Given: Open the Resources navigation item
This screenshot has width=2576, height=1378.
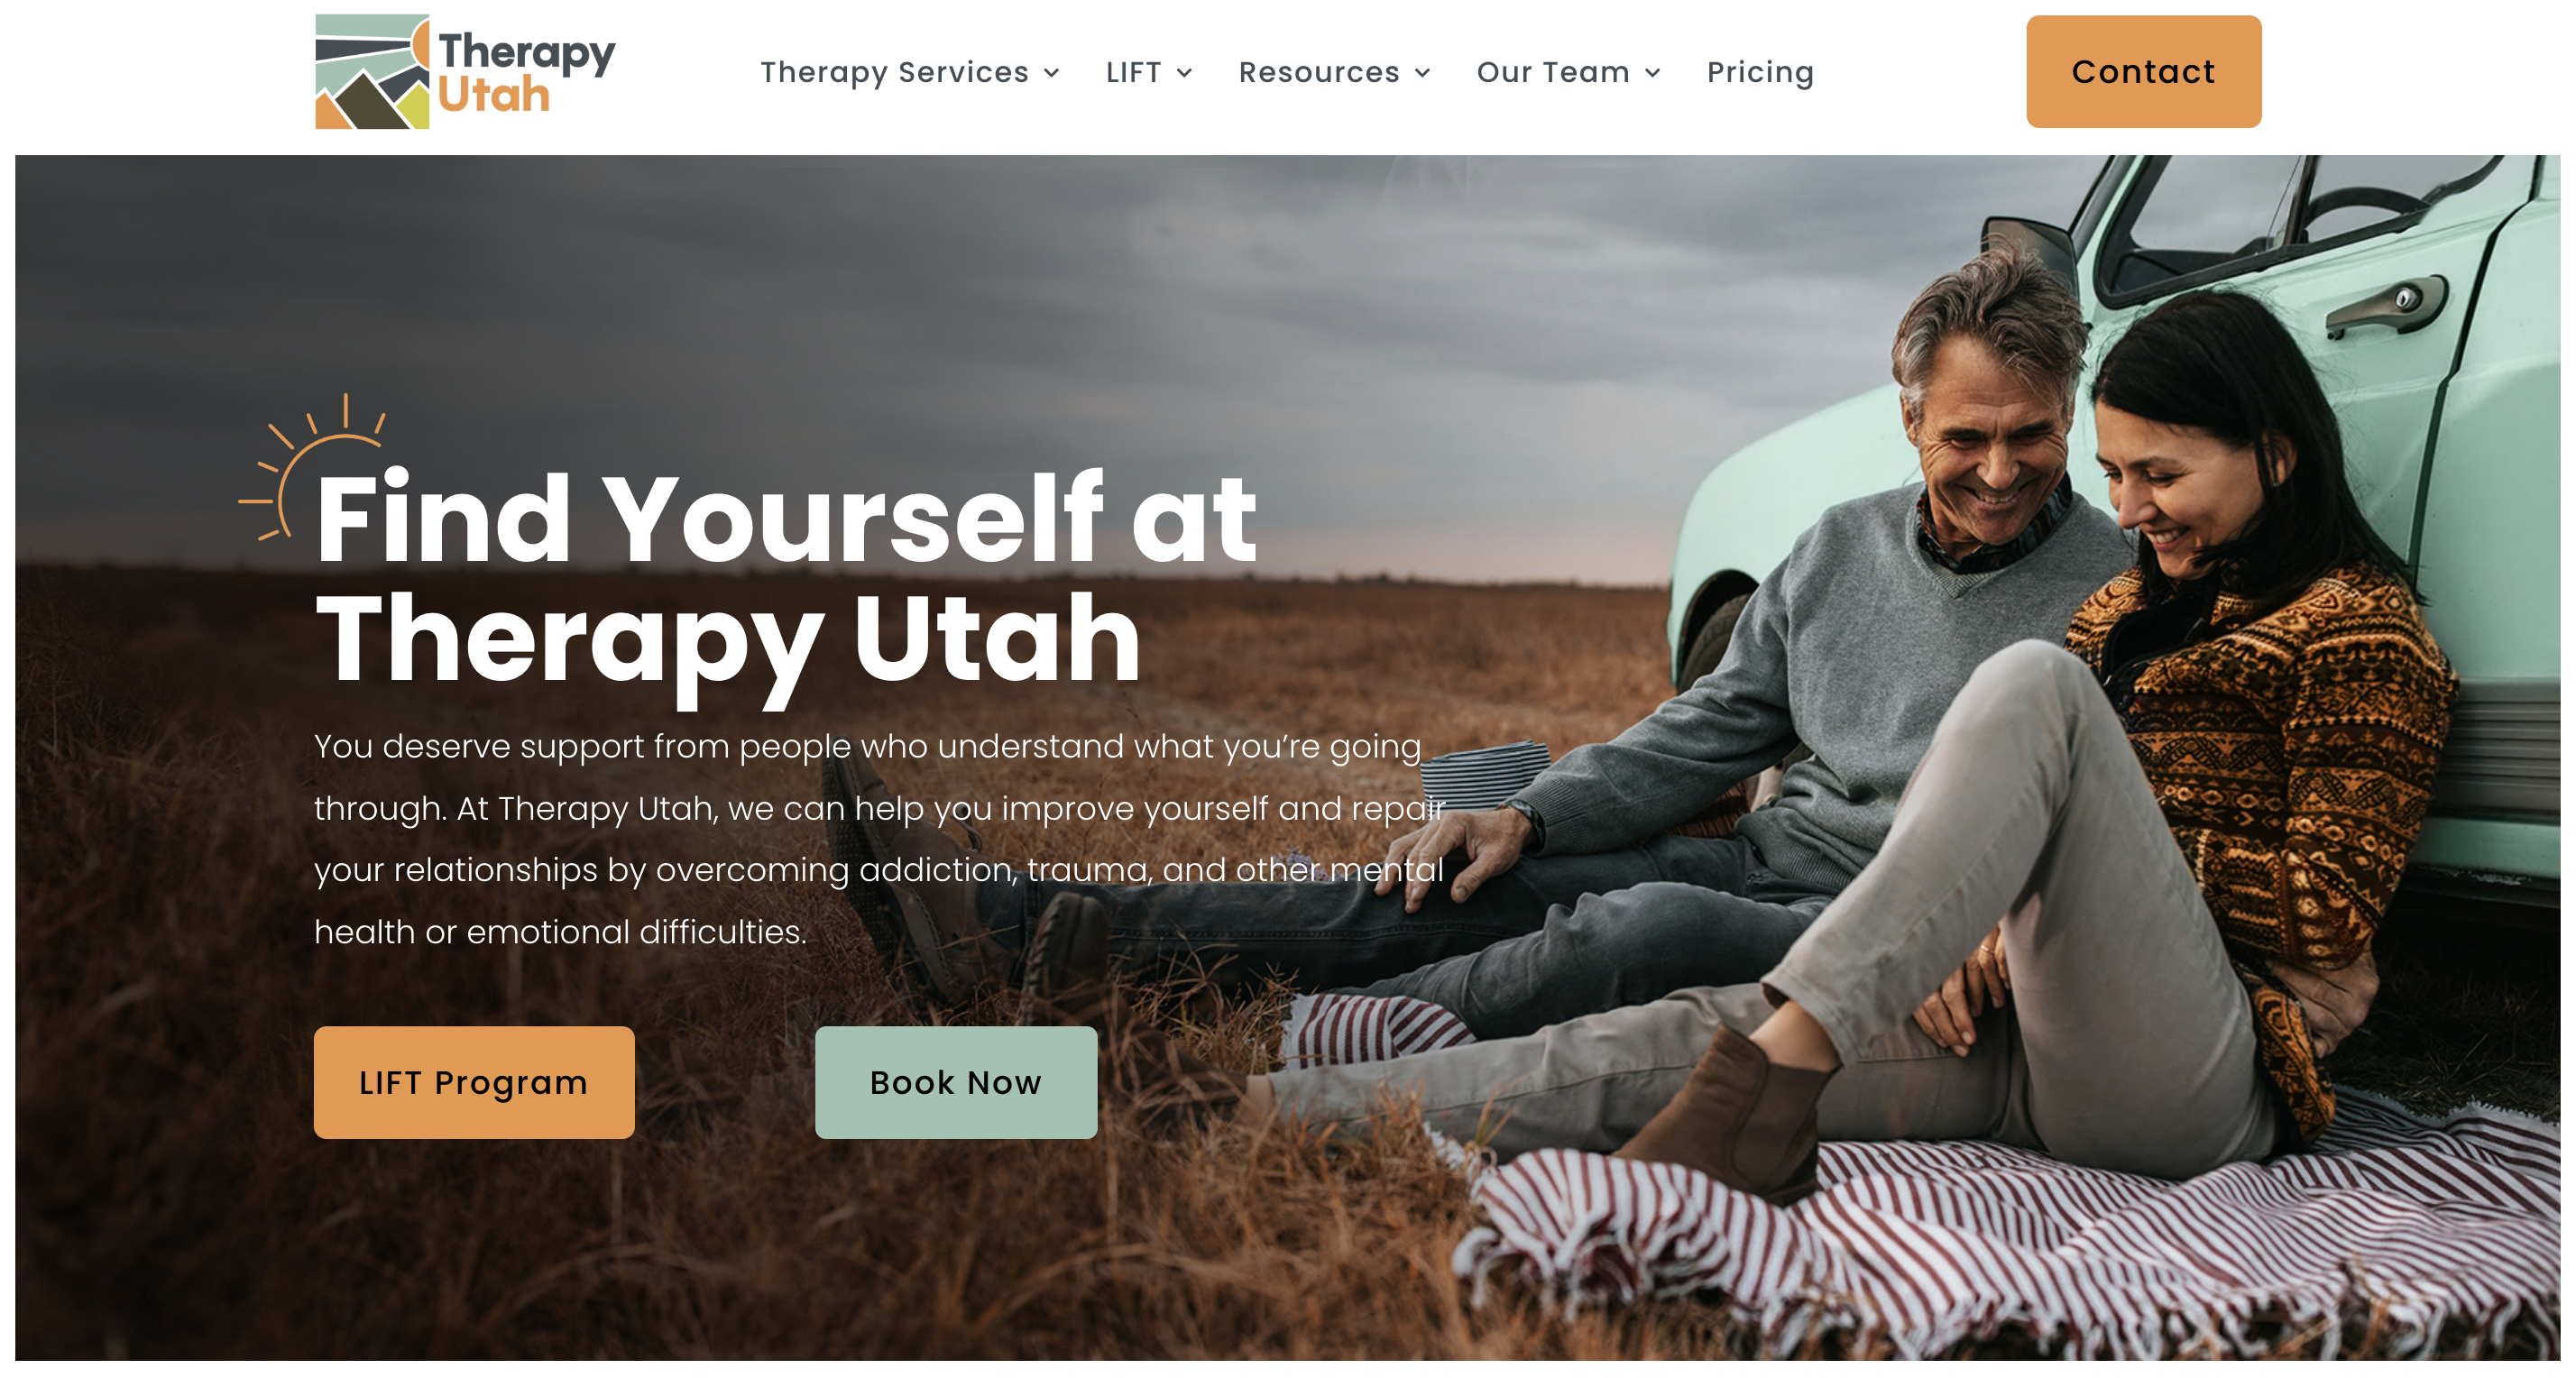Looking at the screenshot, I should tap(1319, 73).
